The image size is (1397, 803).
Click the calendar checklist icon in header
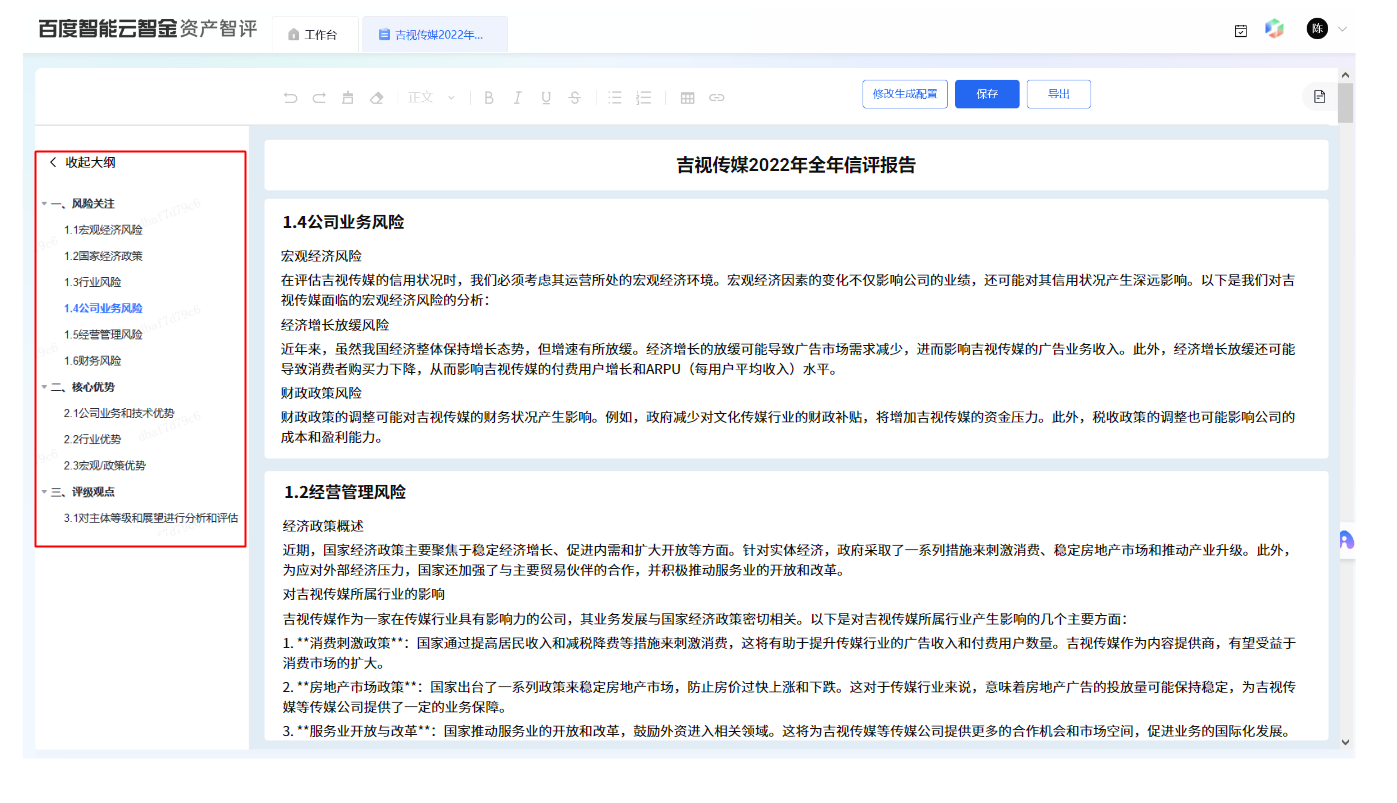coord(1241,30)
